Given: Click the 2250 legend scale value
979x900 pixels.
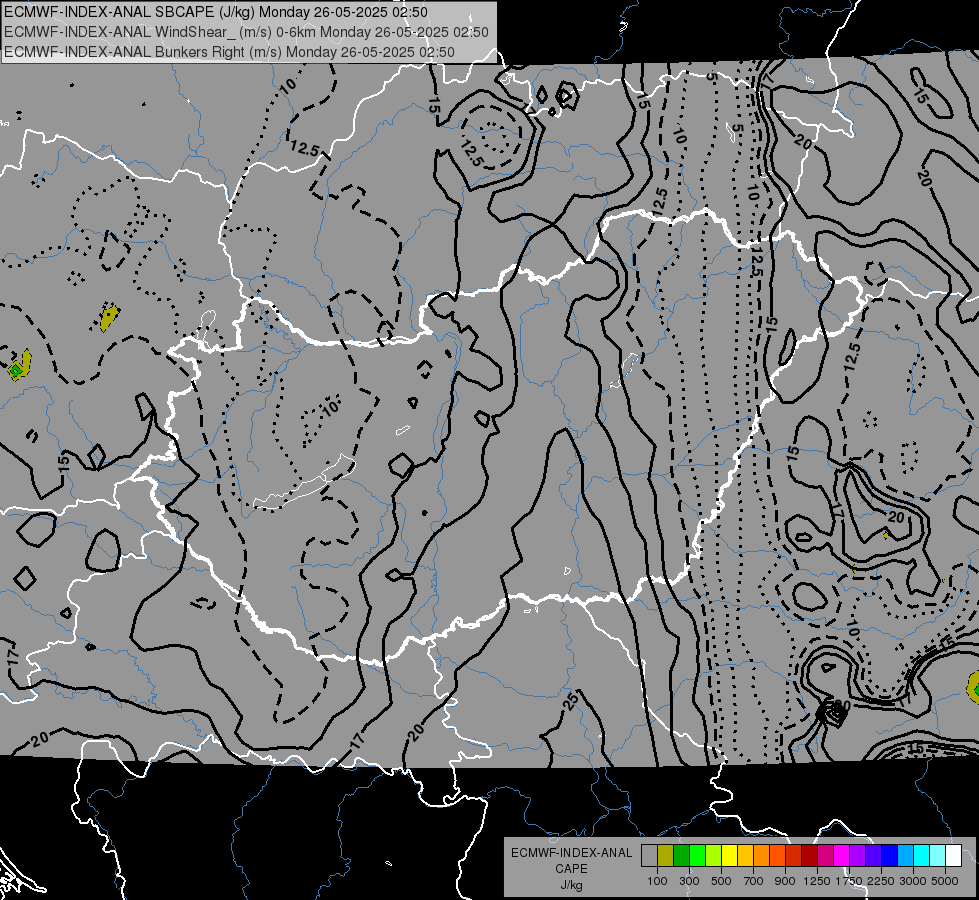Looking at the screenshot, I should (x=881, y=881).
